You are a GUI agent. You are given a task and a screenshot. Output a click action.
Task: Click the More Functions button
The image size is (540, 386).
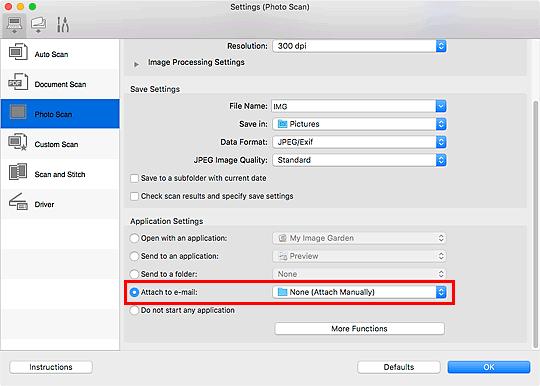point(359,328)
